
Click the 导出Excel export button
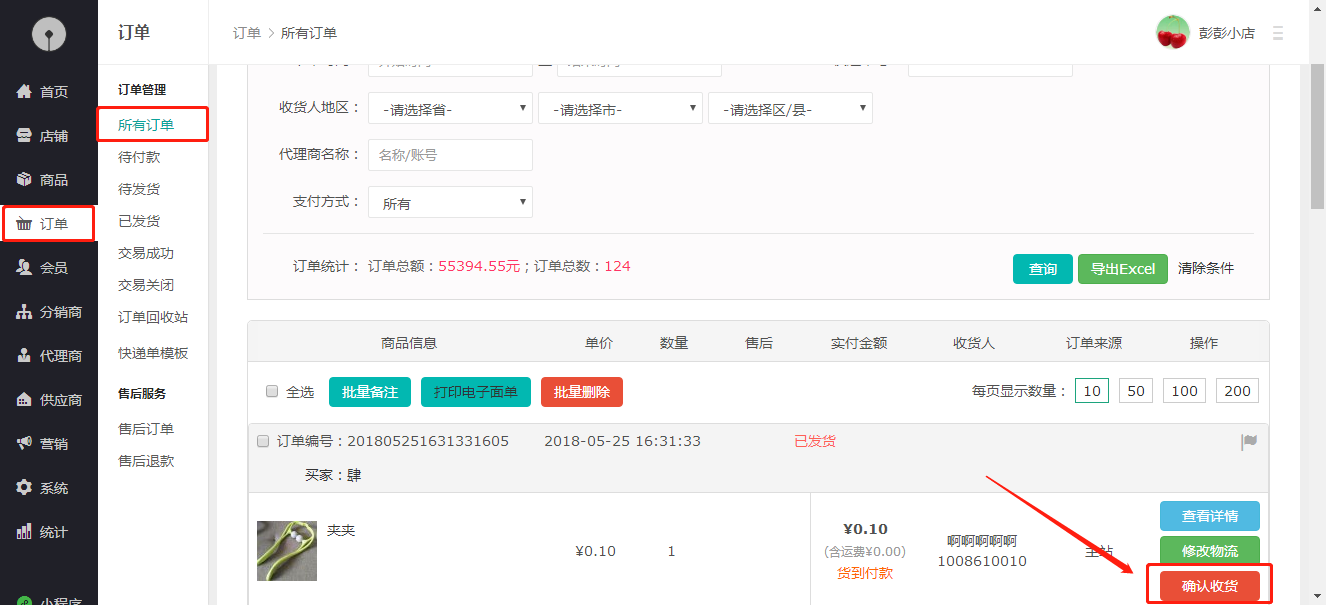[x=1122, y=268]
